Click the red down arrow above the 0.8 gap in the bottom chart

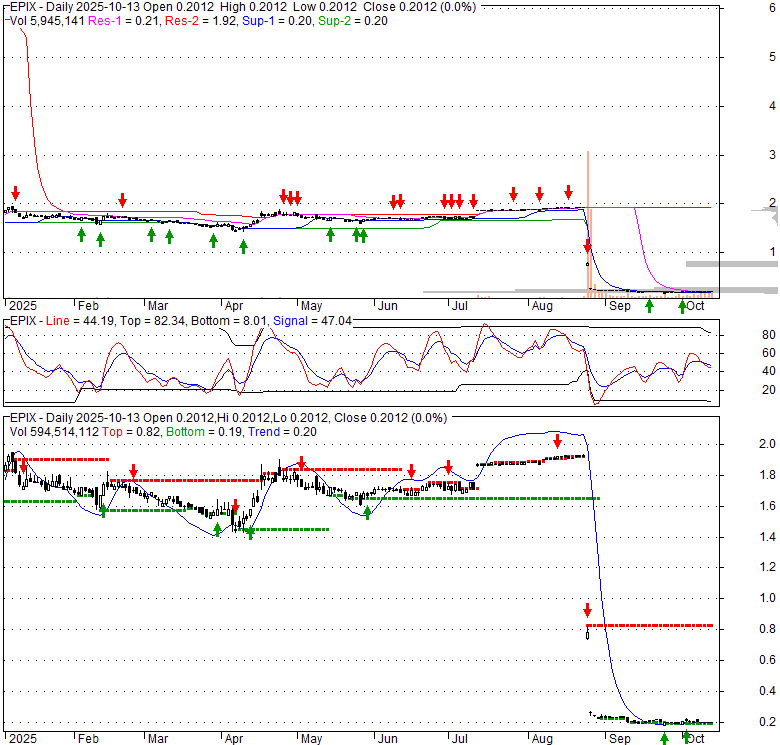587,610
